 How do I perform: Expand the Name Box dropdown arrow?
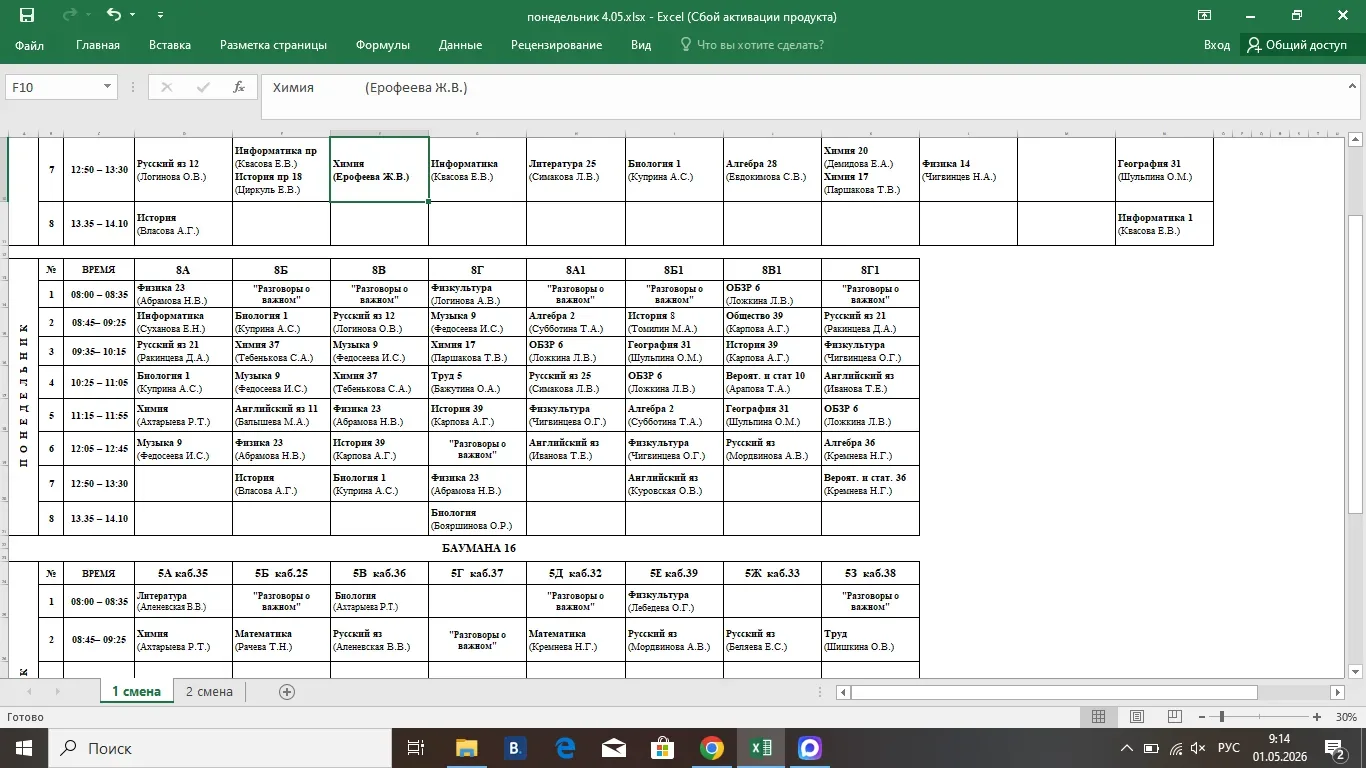point(107,87)
